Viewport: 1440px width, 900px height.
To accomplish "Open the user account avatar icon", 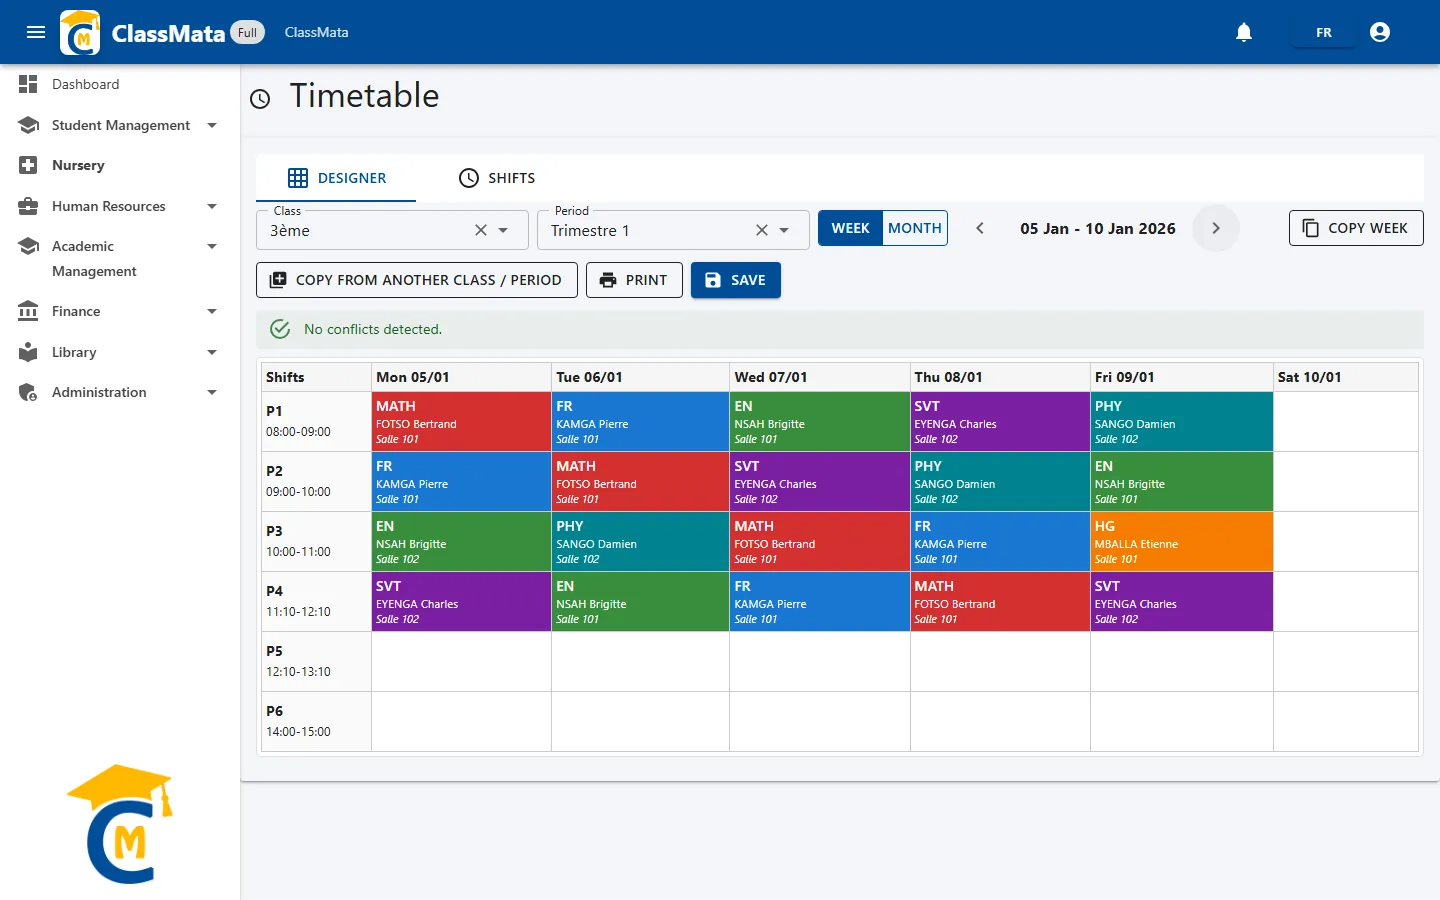I will pos(1380,32).
